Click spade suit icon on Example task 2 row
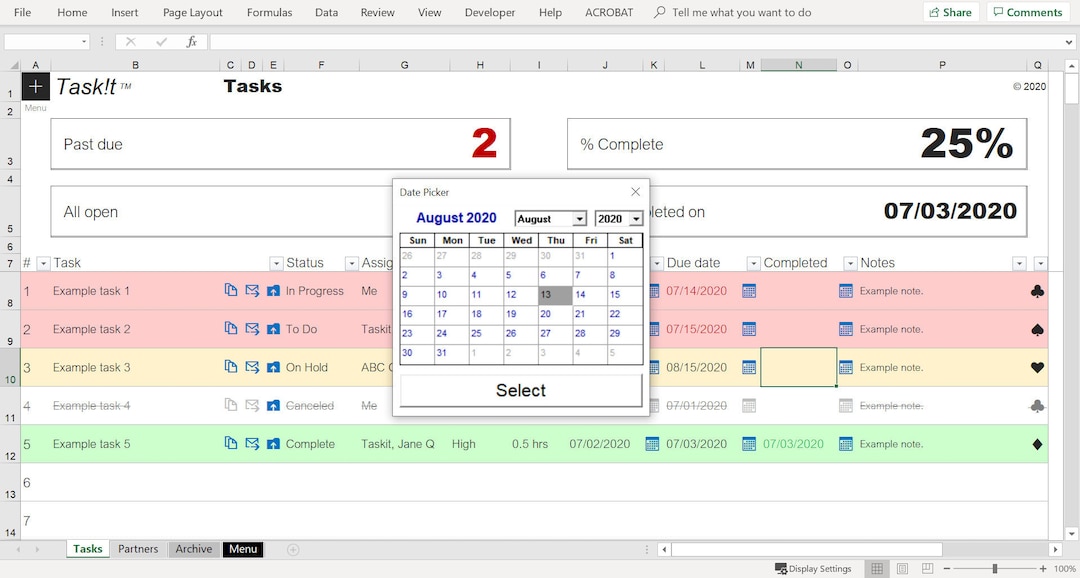 coord(1037,329)
